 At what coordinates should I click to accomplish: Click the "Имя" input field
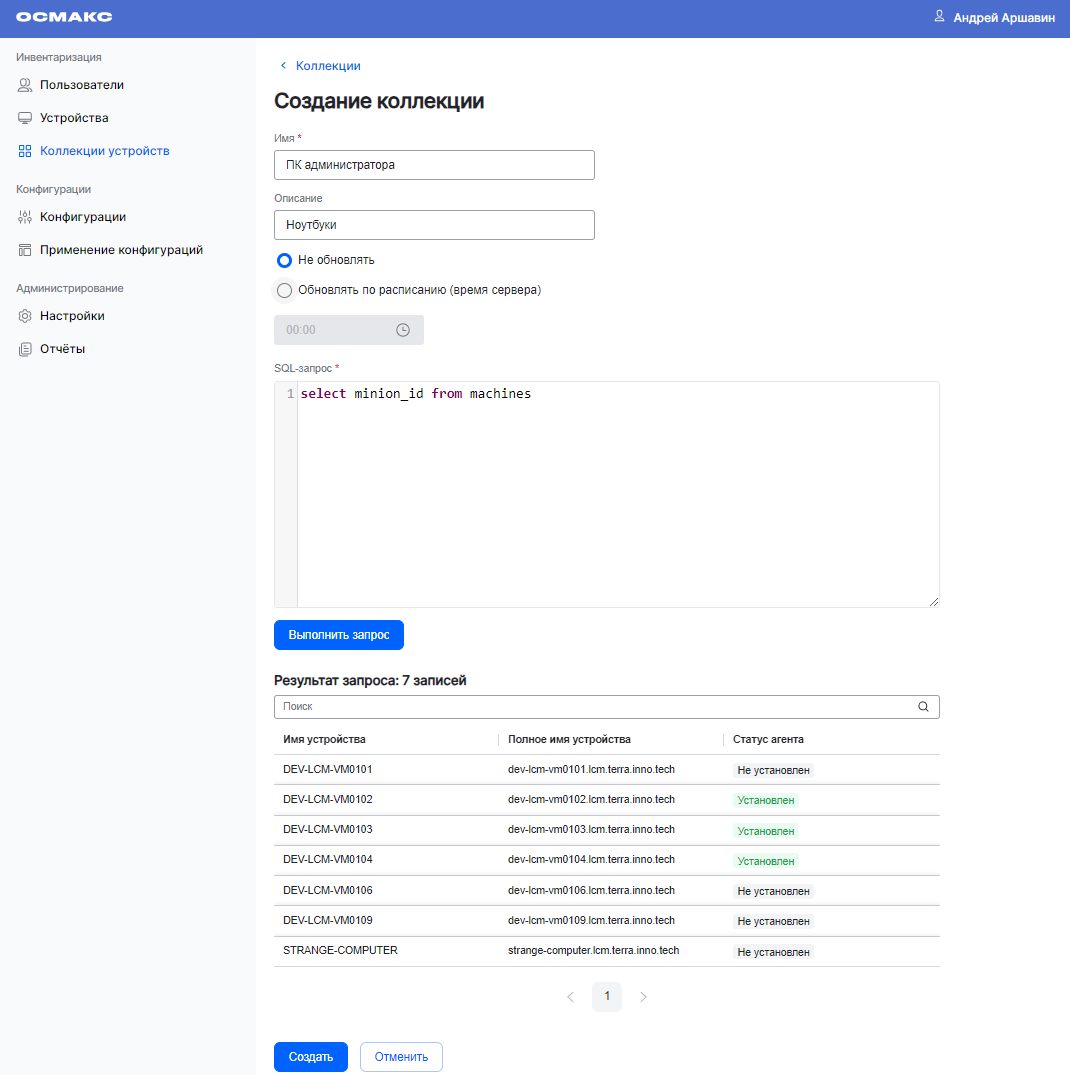coord(434,165)
